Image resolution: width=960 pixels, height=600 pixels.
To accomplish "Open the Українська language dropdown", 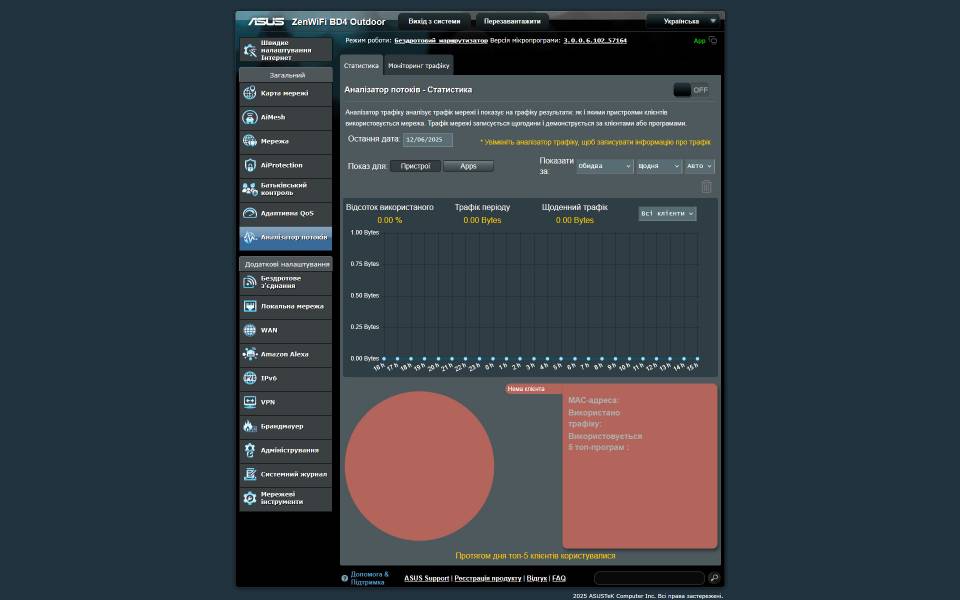I will 683,21.
